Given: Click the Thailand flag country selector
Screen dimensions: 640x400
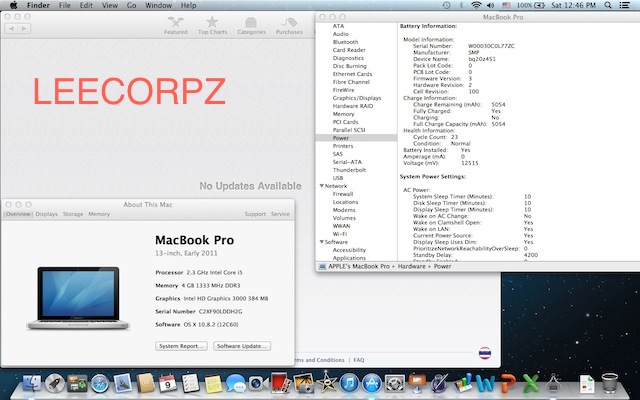Looking at the screenshot, I should (x=484, y=353).
